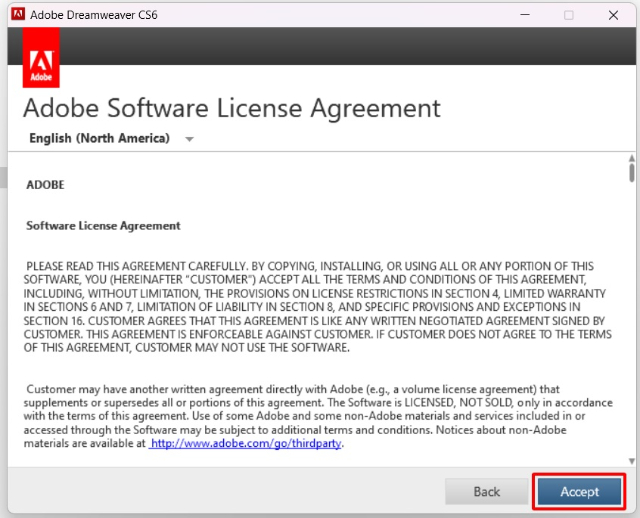Click the "Adobe Dreamweaver CS6" title bar text

pyautogui.click(x=93, y=15)
